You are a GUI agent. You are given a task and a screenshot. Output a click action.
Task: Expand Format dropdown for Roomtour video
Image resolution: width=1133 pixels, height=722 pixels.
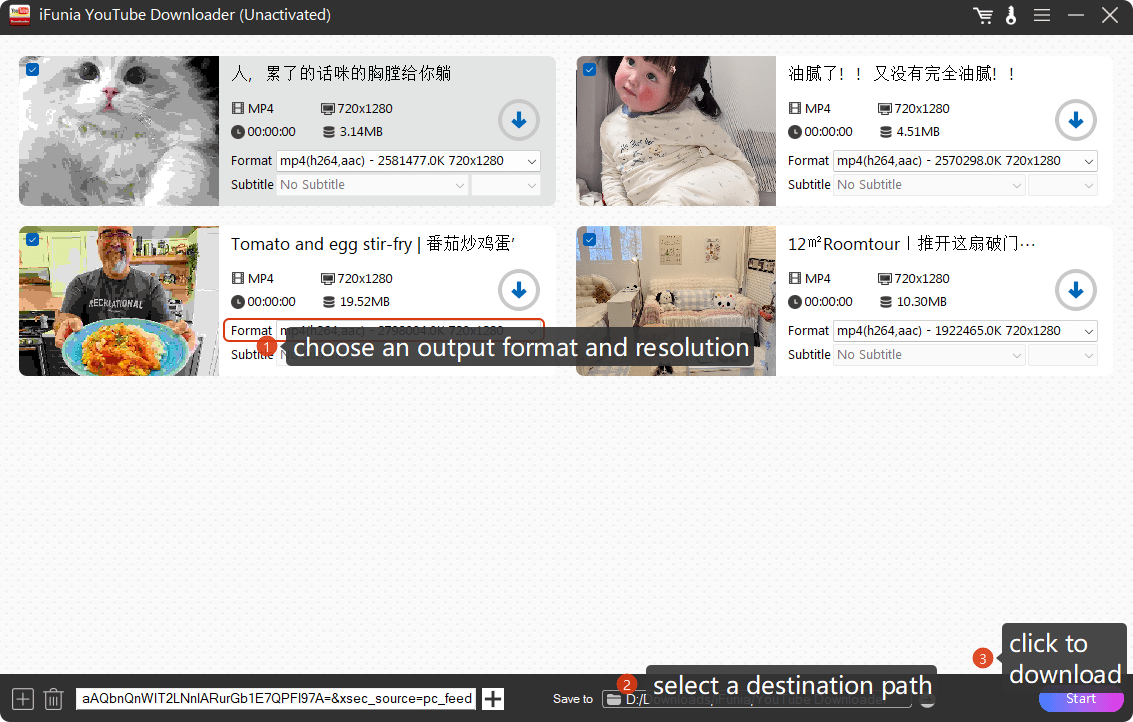[965, 331]
